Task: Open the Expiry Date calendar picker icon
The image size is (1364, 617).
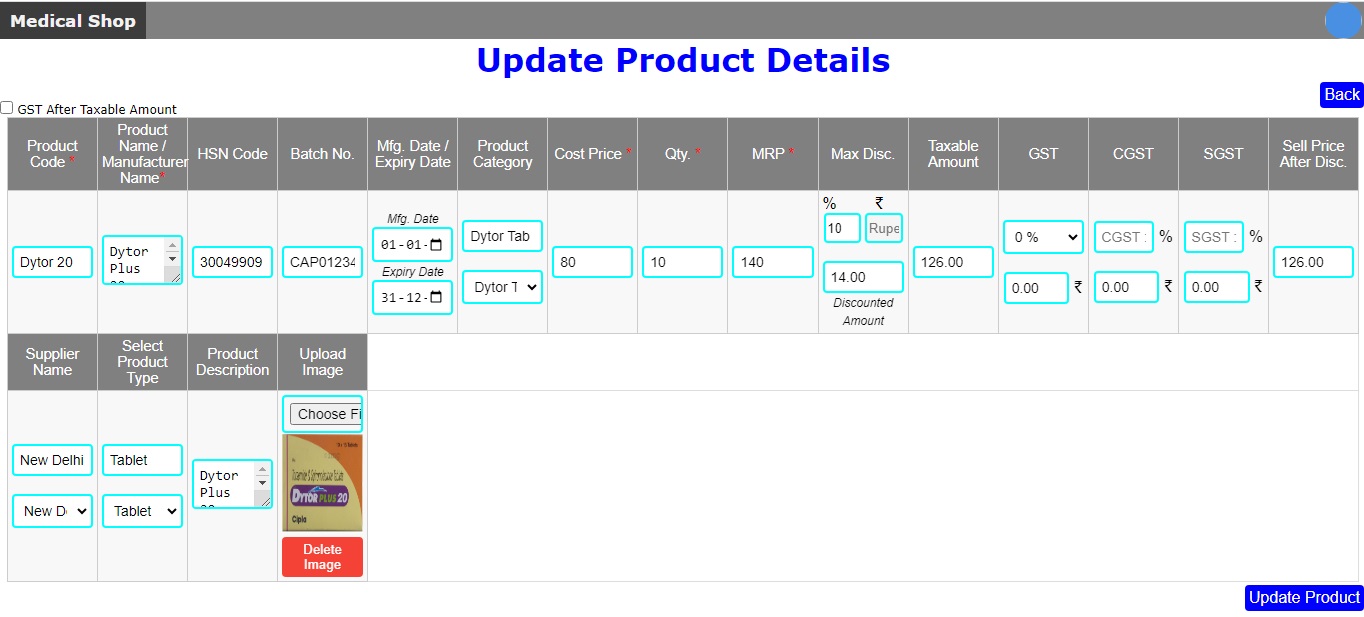Action: [436, 297]
